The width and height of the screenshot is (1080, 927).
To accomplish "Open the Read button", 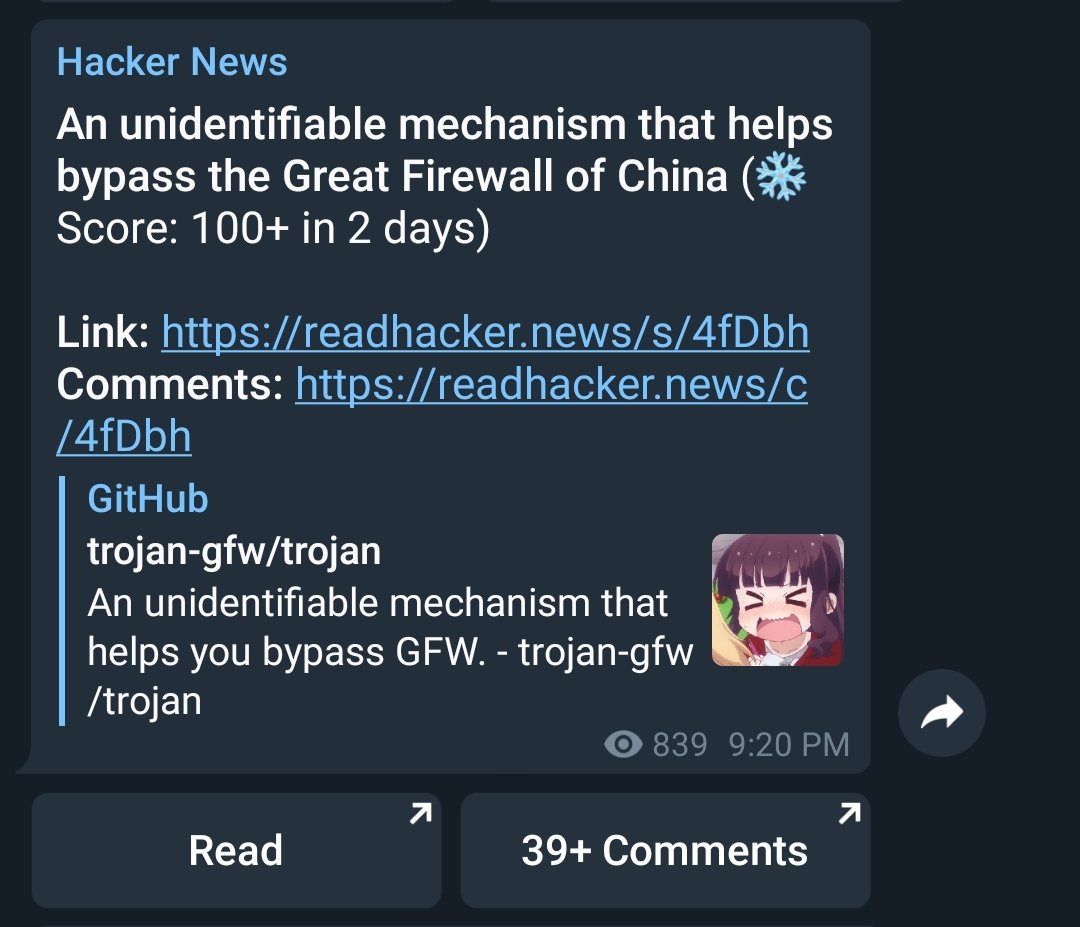I will click(236, 850).
